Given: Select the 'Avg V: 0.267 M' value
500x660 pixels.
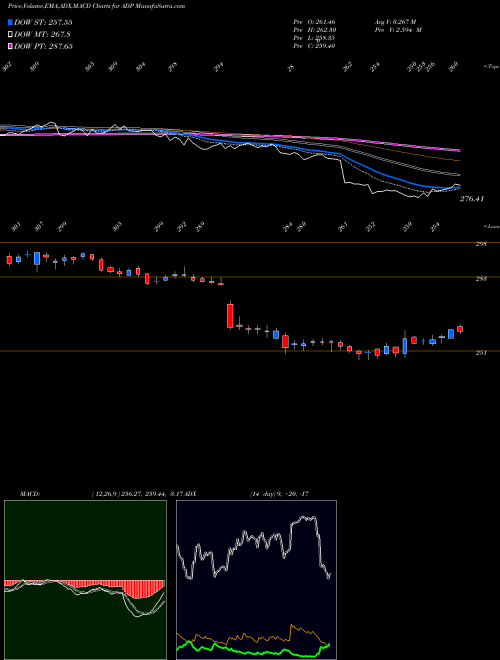Looking at the screenshot, I should pos(395,21).
